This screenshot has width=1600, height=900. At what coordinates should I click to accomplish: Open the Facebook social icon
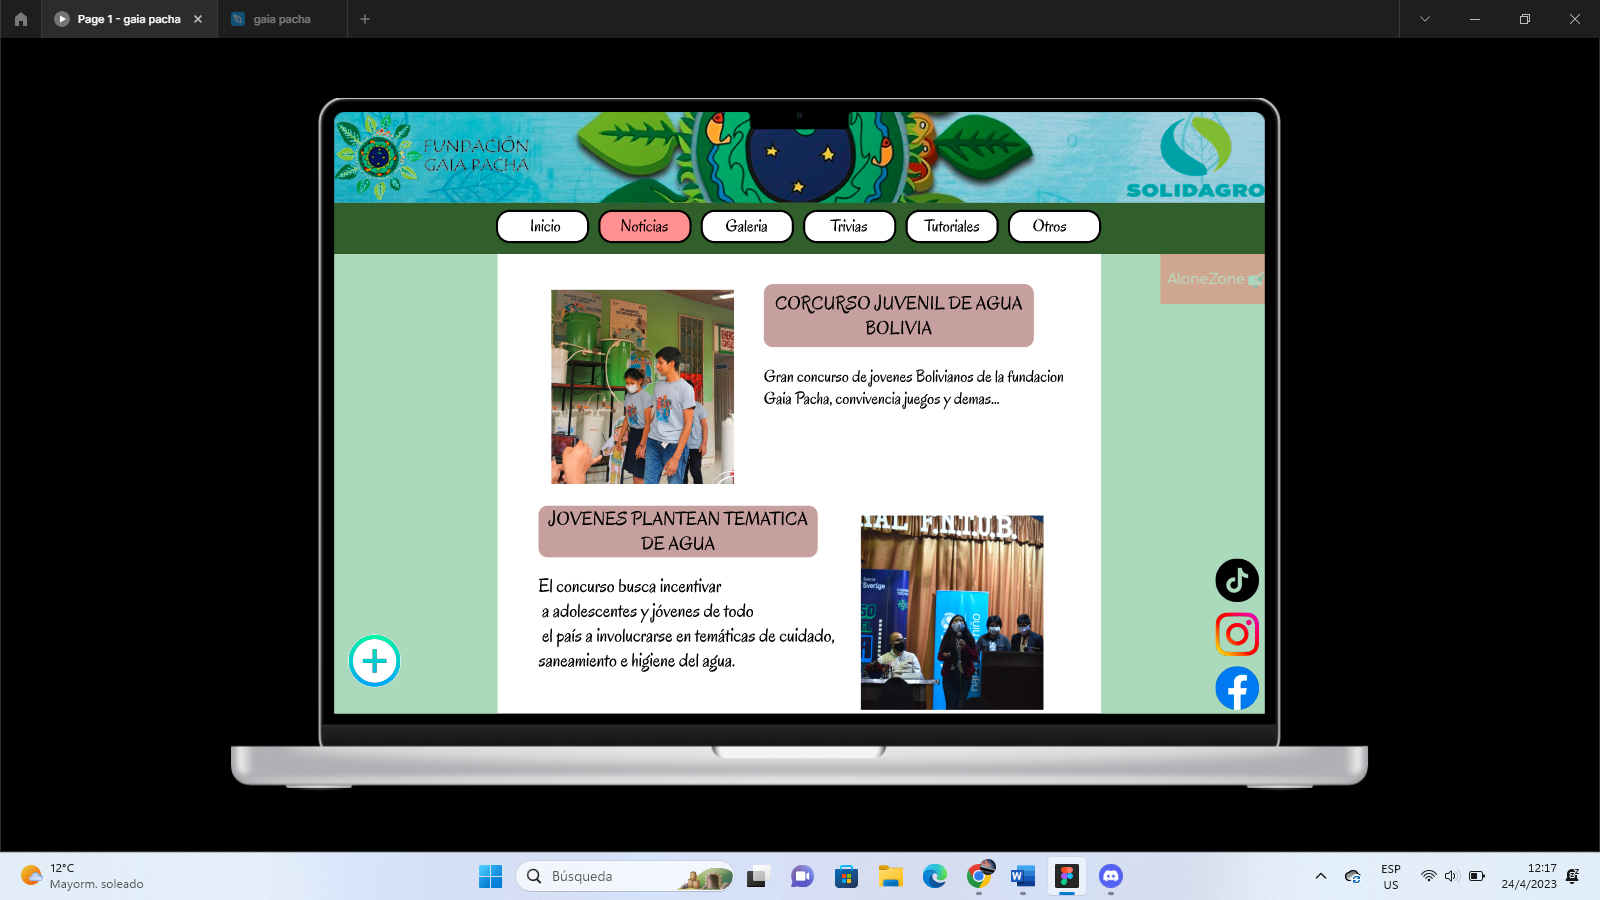tap(1237, 689)
